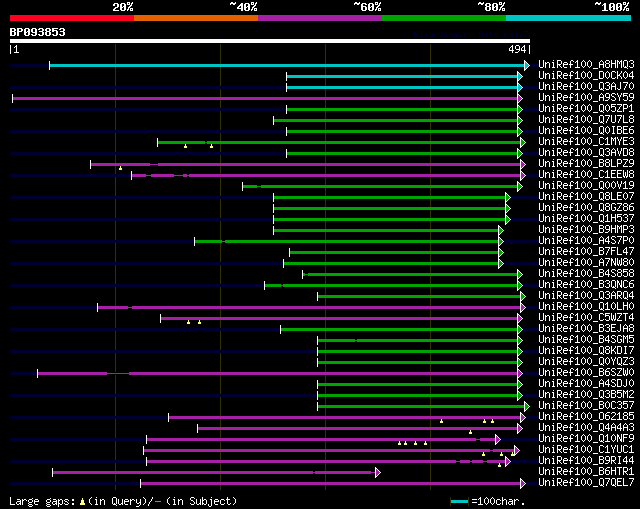
Task: Open hit UniRef100_Q7U7L8
Action: (x=586, y=120)
